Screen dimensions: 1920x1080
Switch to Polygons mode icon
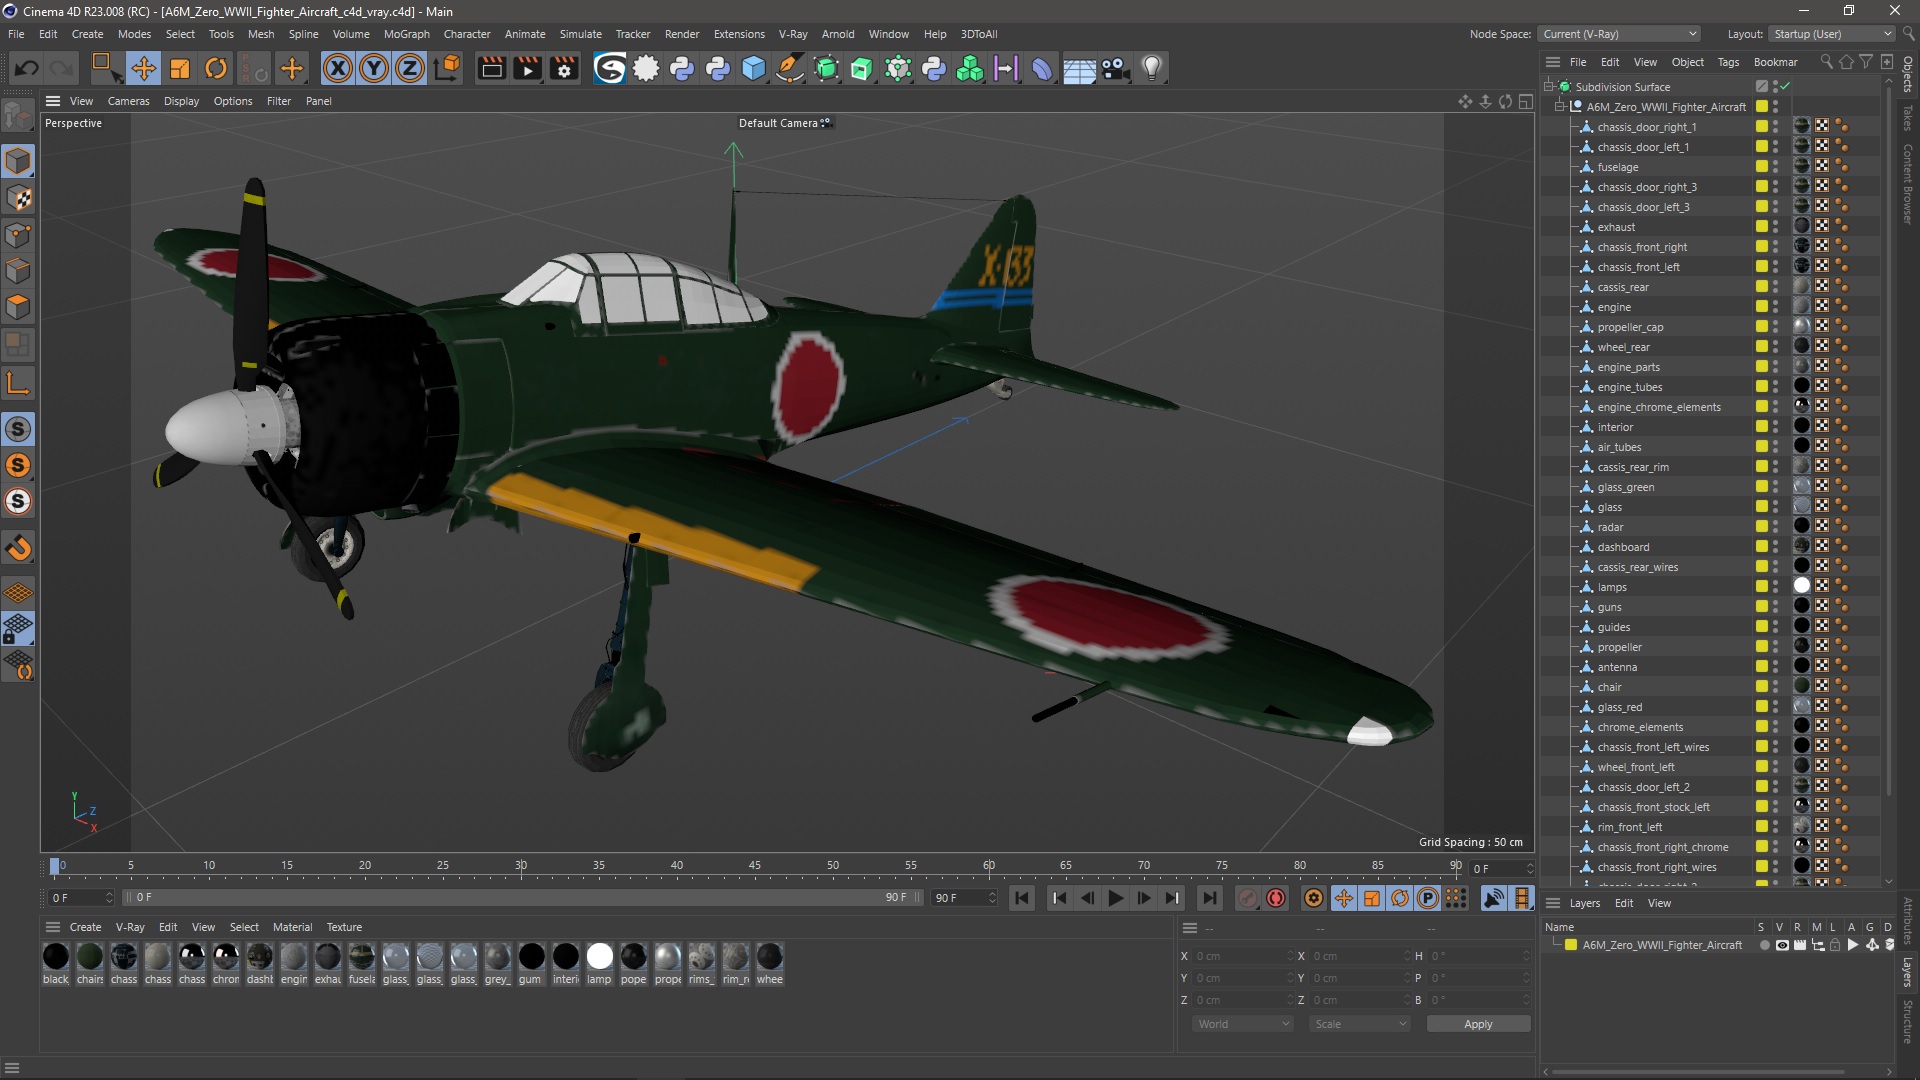[18, 307]
